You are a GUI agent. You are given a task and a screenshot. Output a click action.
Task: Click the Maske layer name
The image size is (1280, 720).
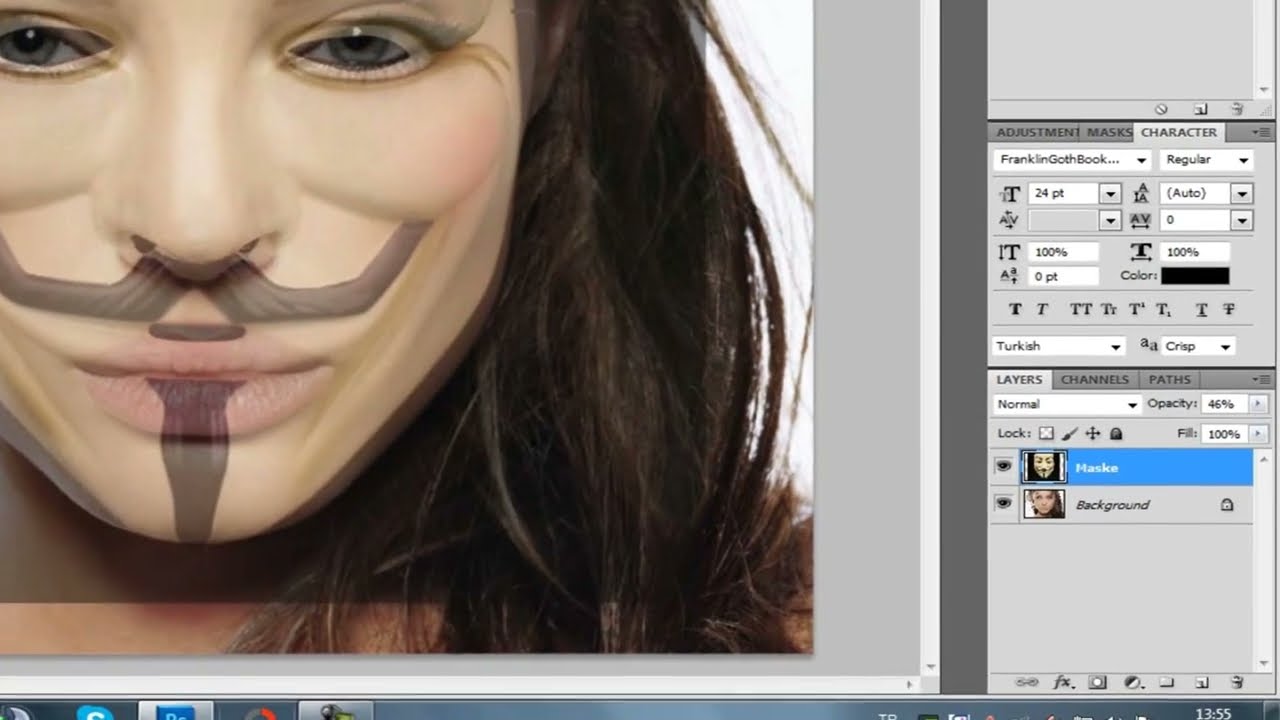pyautogui.click(x=1096, y=468)
